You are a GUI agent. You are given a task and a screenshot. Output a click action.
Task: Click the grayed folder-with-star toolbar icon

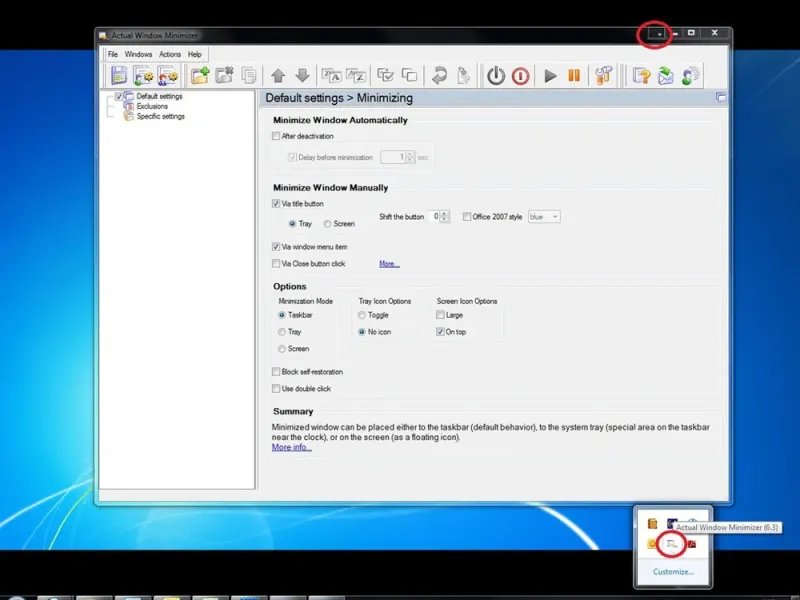[x=224, y=76]
